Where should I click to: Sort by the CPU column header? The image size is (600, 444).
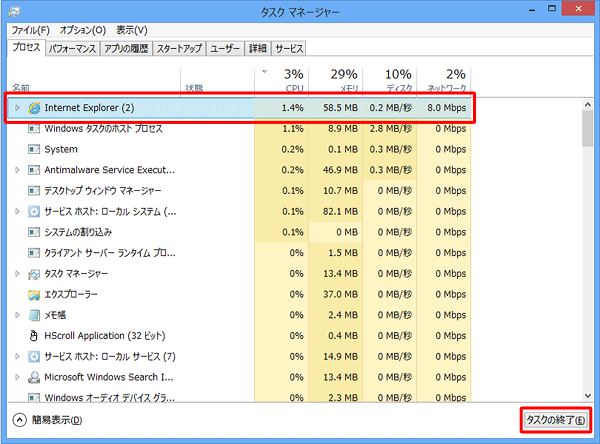(282, 80)
